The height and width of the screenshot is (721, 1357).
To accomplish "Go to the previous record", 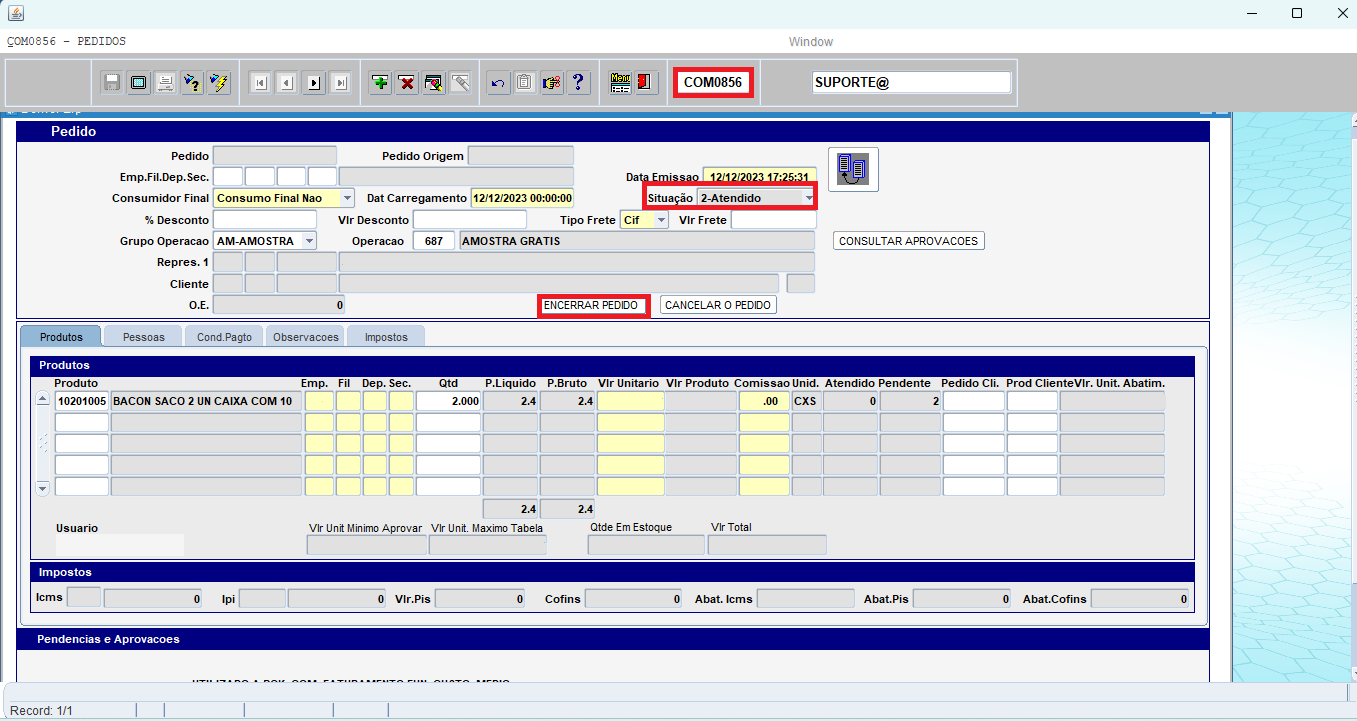I will 287,83.
